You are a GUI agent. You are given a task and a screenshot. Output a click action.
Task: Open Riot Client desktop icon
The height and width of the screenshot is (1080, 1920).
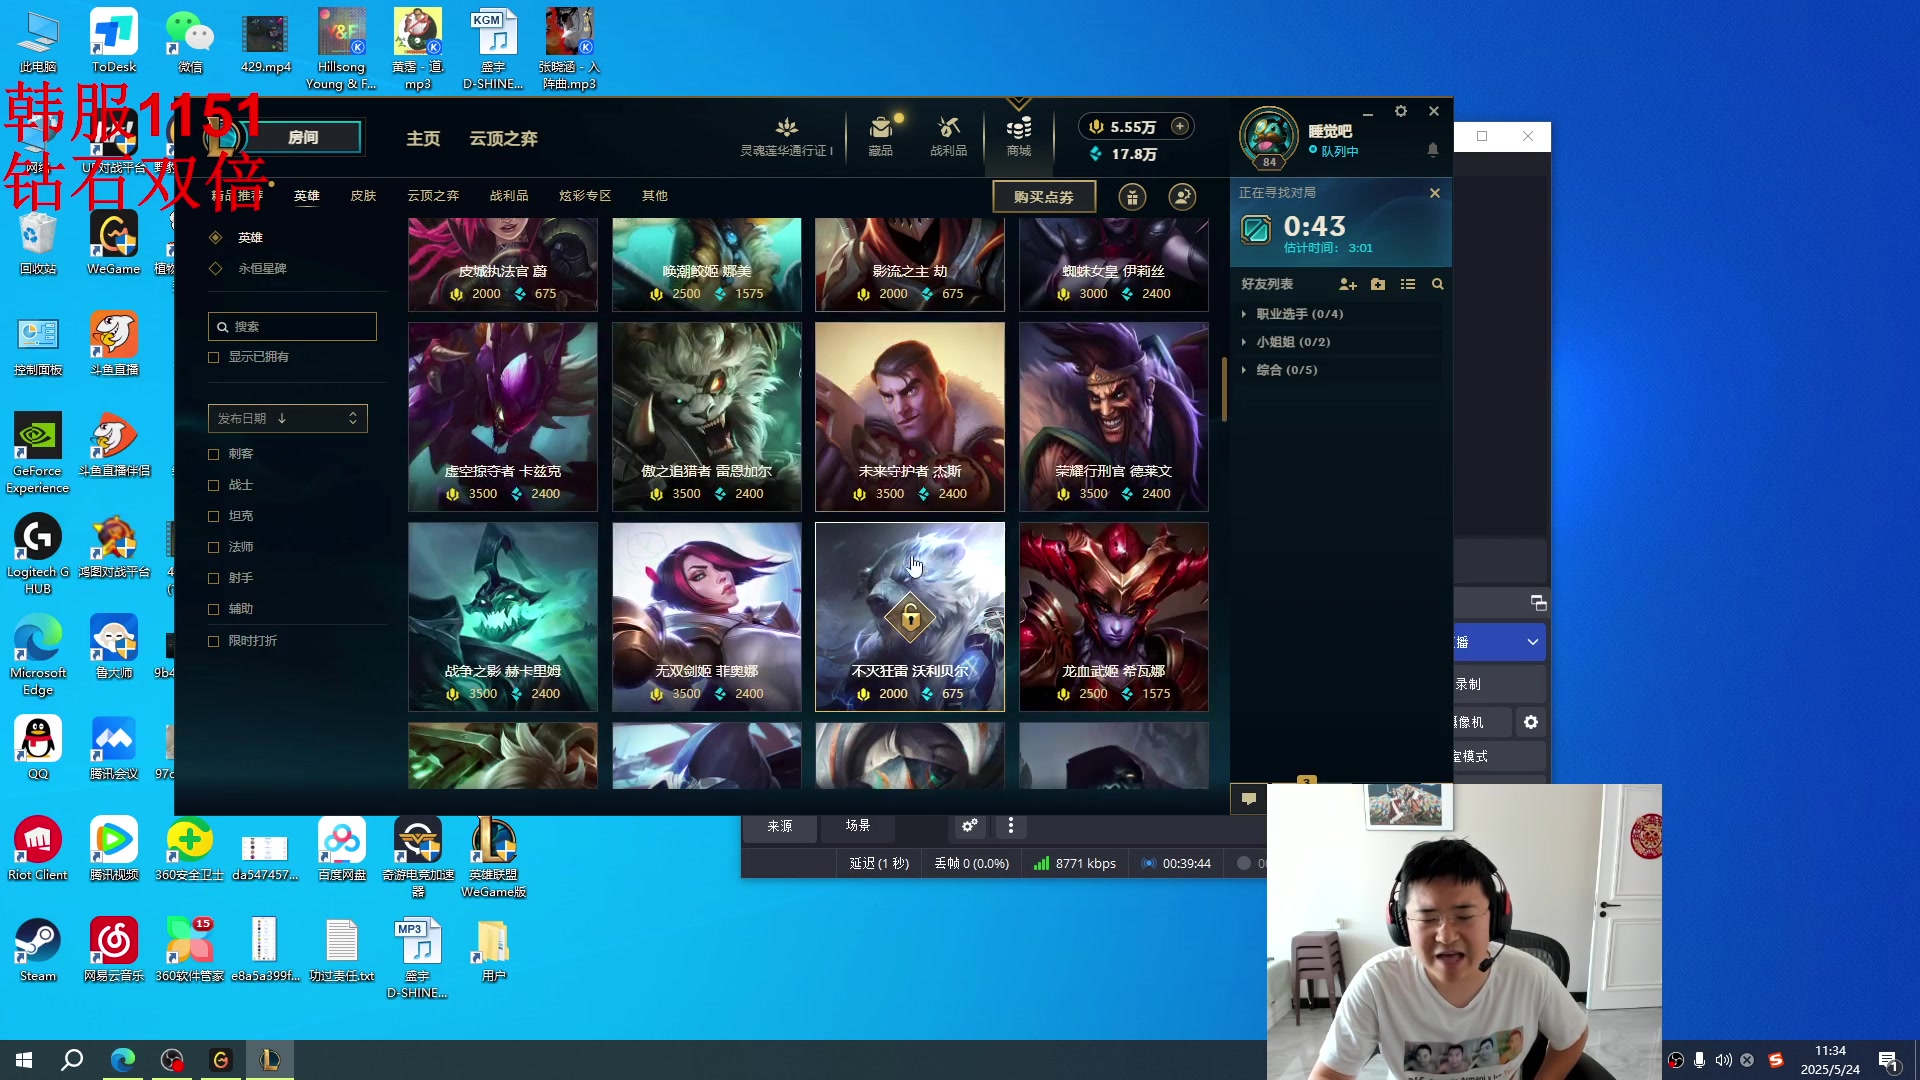pos(38,849)
